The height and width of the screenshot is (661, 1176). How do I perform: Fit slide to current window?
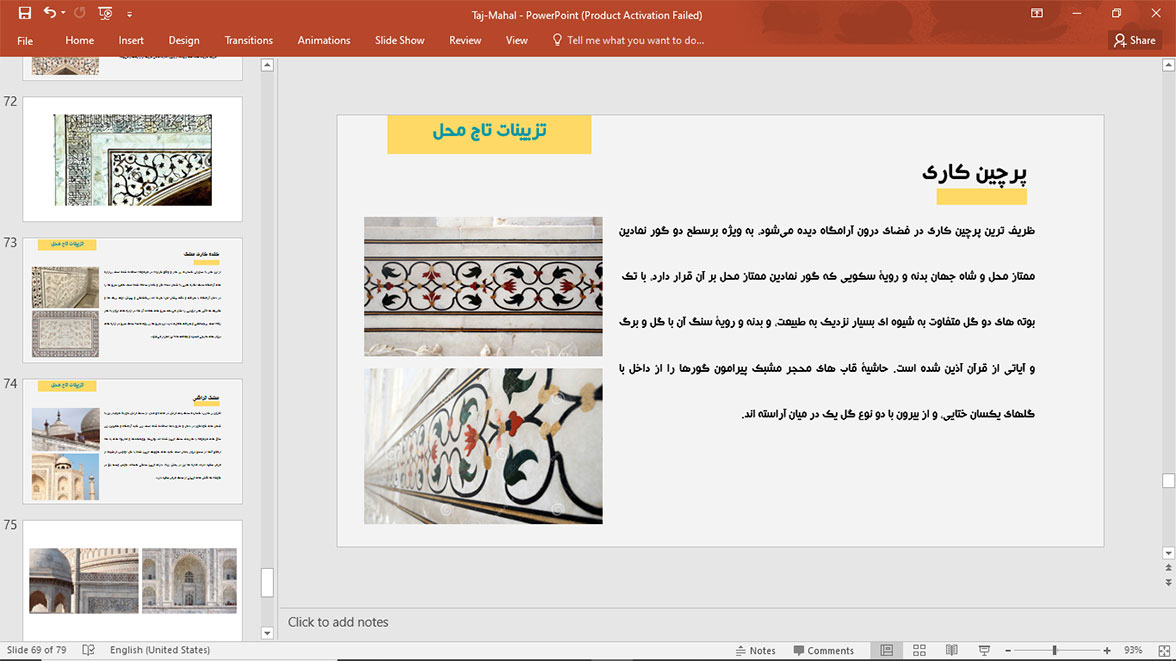[1161, 650]
